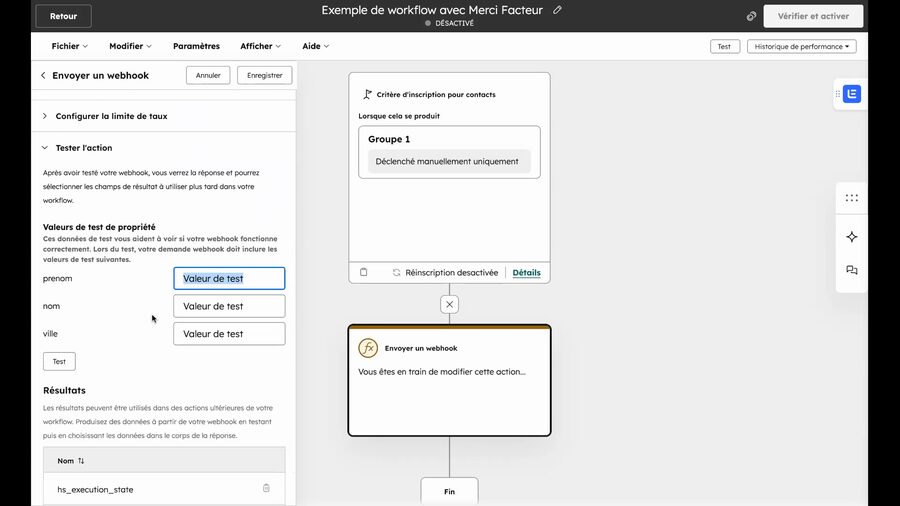The image size is (900, 506).
Task: Click the pencil icon to rename workflow
Action: coord(557,10)
